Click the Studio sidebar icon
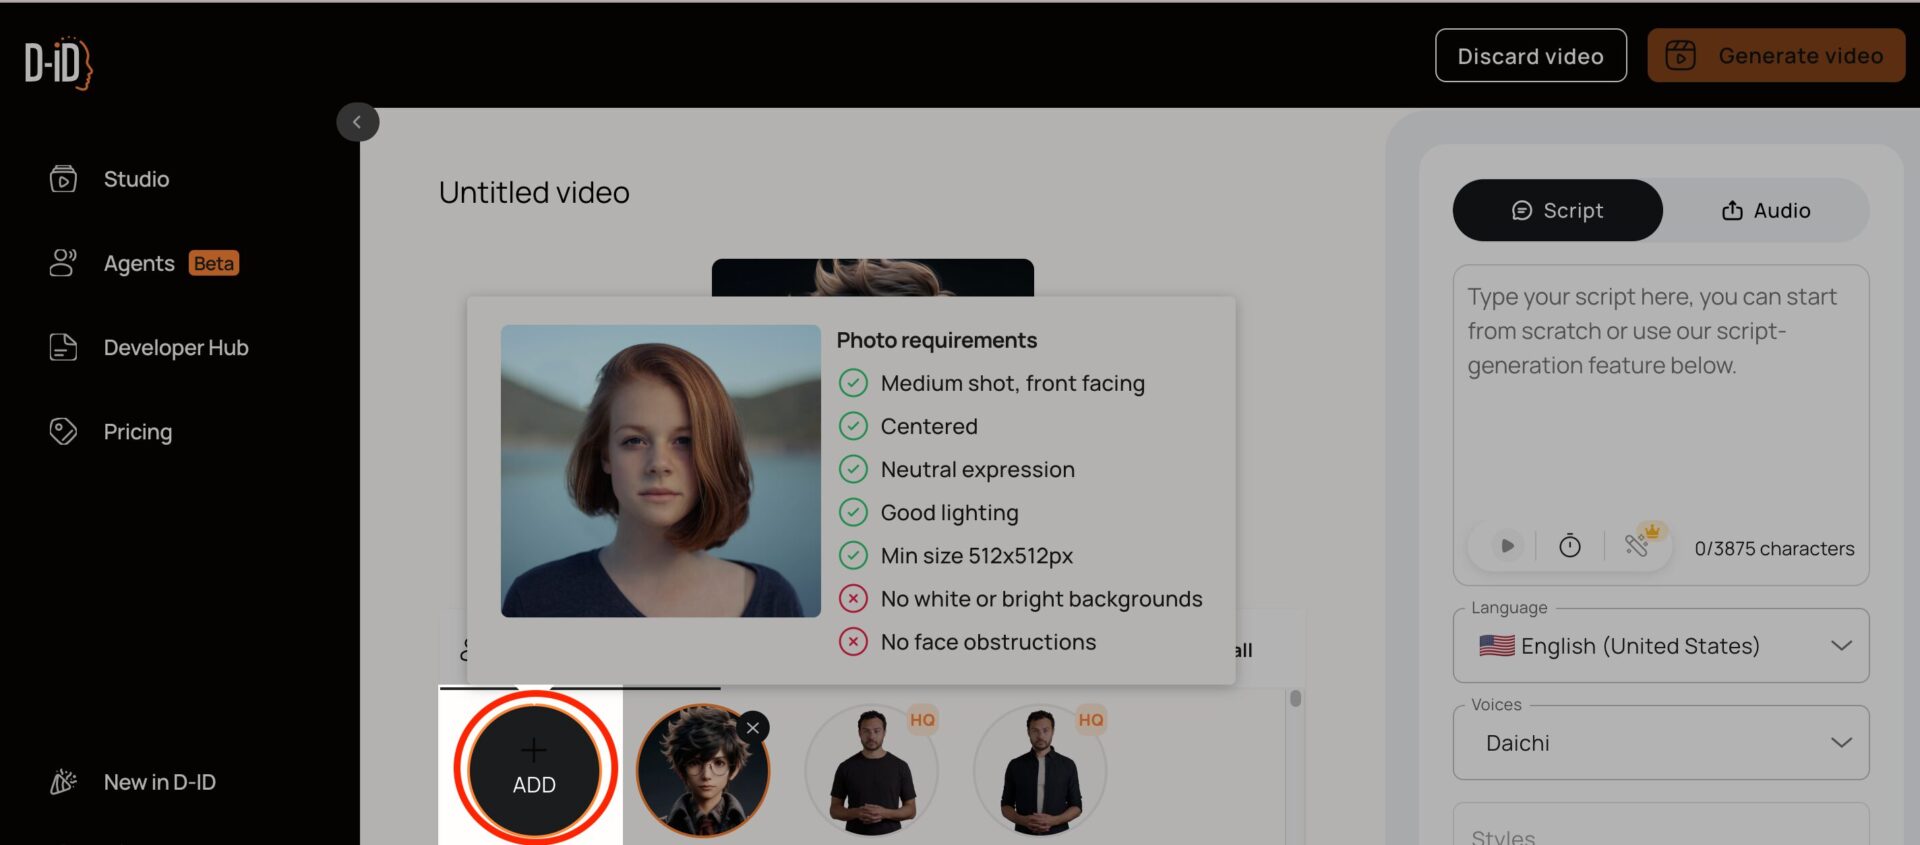The width and height of the screenshot is (1920, 845). coord(63,179)
